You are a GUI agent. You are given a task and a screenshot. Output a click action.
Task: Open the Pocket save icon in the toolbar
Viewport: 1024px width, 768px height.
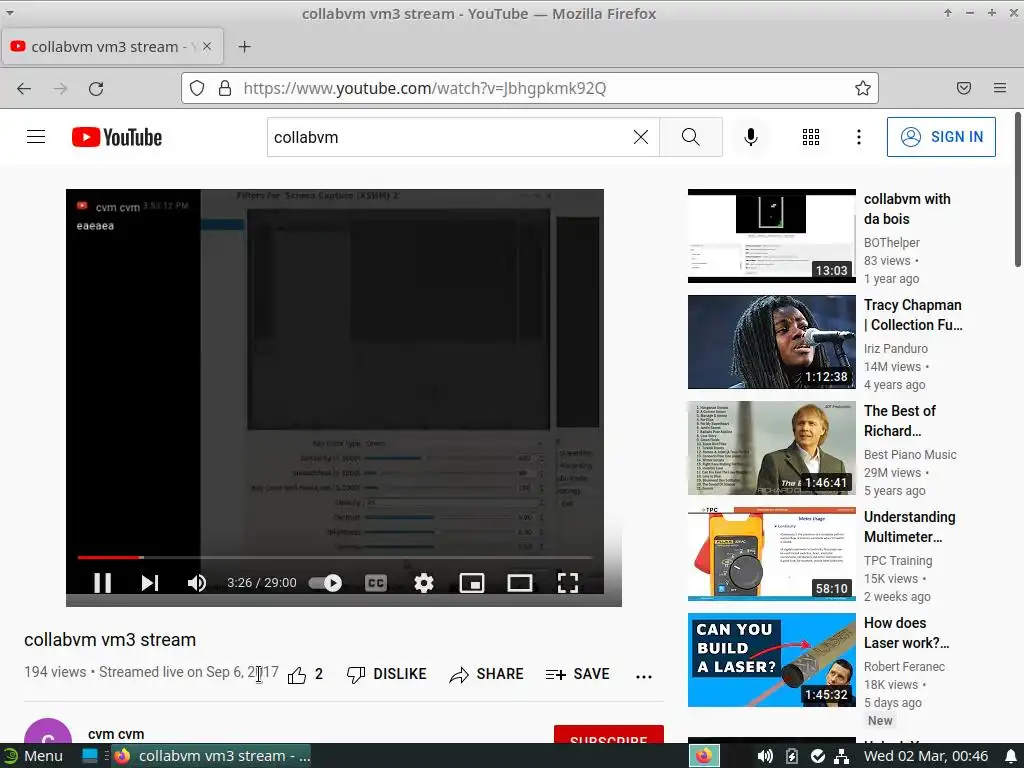click(x=964, y=88)
